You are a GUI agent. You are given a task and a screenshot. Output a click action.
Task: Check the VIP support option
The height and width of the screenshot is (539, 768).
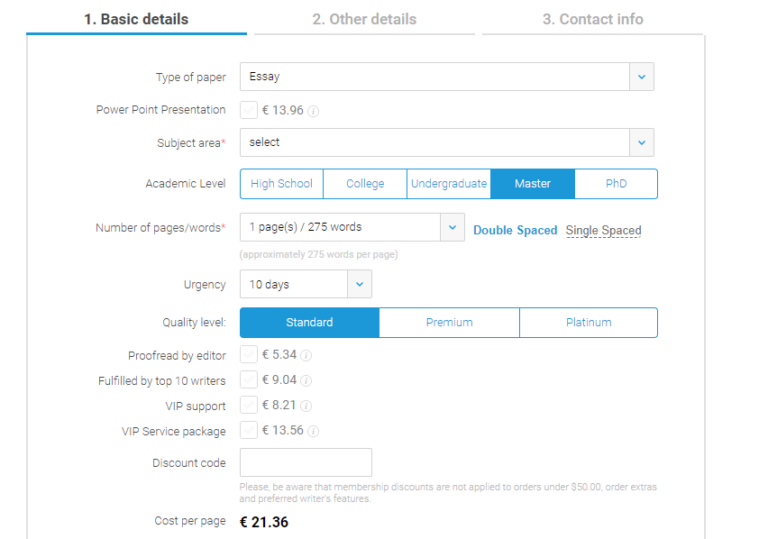coord(249,406)
